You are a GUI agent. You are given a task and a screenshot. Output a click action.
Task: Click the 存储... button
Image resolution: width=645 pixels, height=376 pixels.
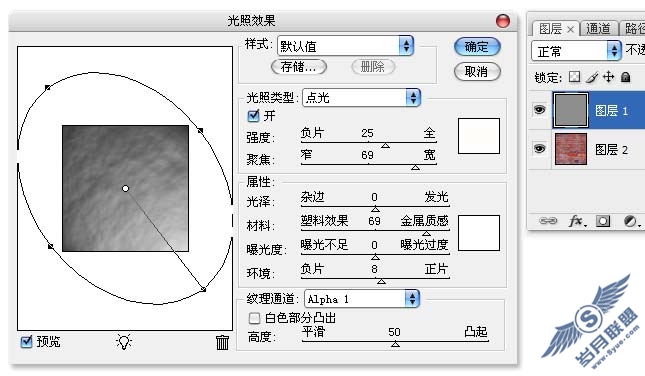click(x=299, y=67)
